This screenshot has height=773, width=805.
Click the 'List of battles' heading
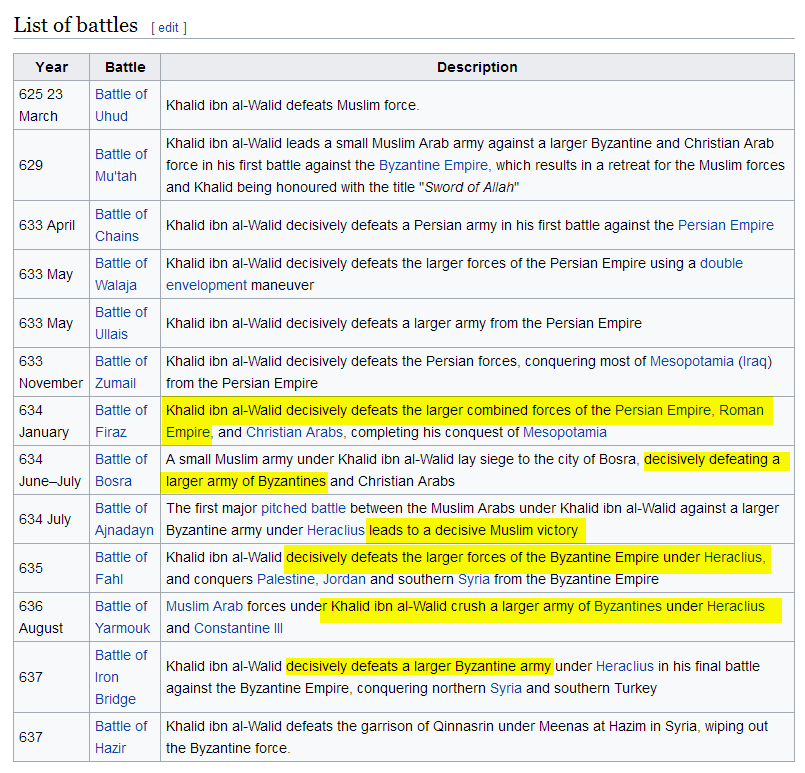(75, 25)
